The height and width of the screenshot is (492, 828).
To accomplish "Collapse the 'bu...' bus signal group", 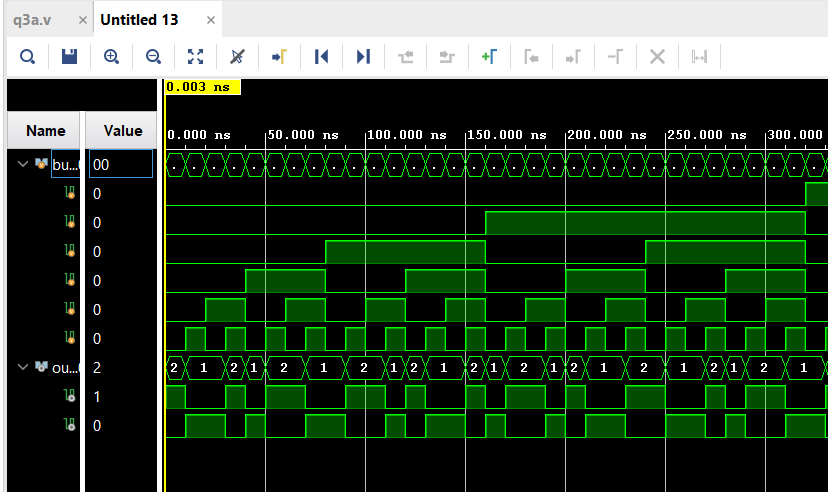I will coord(23,164).
